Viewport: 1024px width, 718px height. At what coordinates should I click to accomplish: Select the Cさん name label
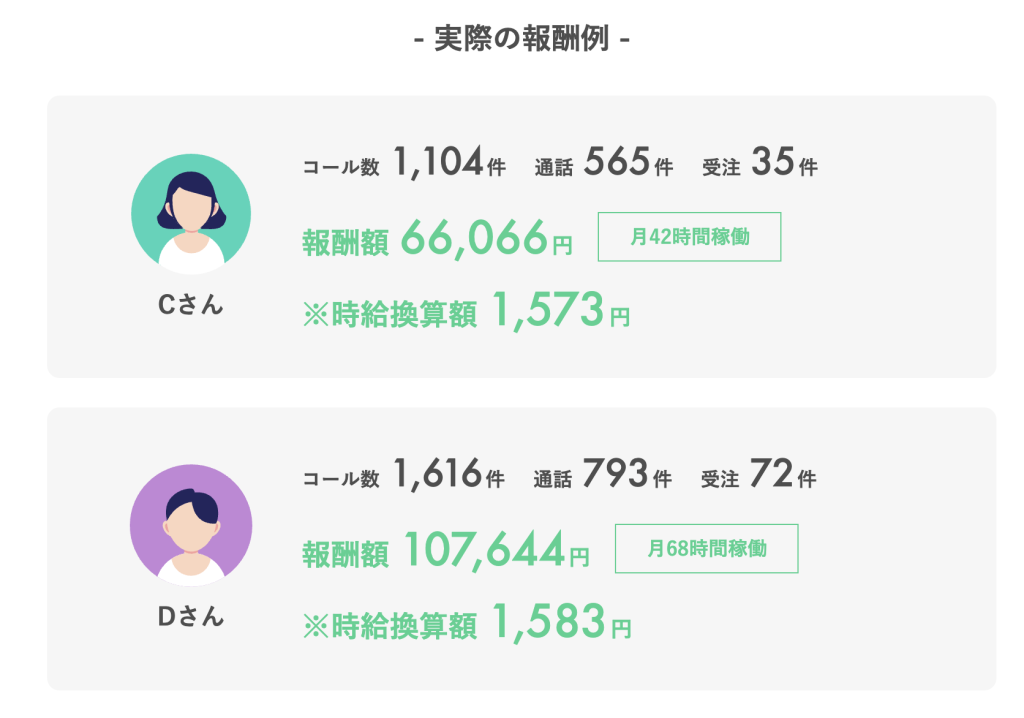tap(191, 306)
